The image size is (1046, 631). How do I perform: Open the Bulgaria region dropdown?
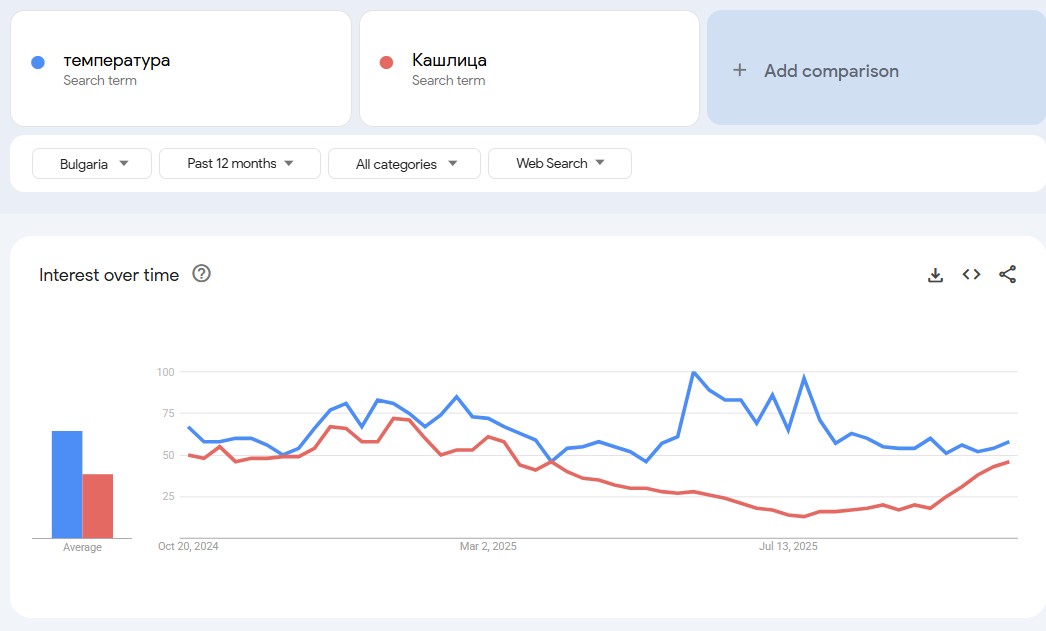tap(92, 164)
